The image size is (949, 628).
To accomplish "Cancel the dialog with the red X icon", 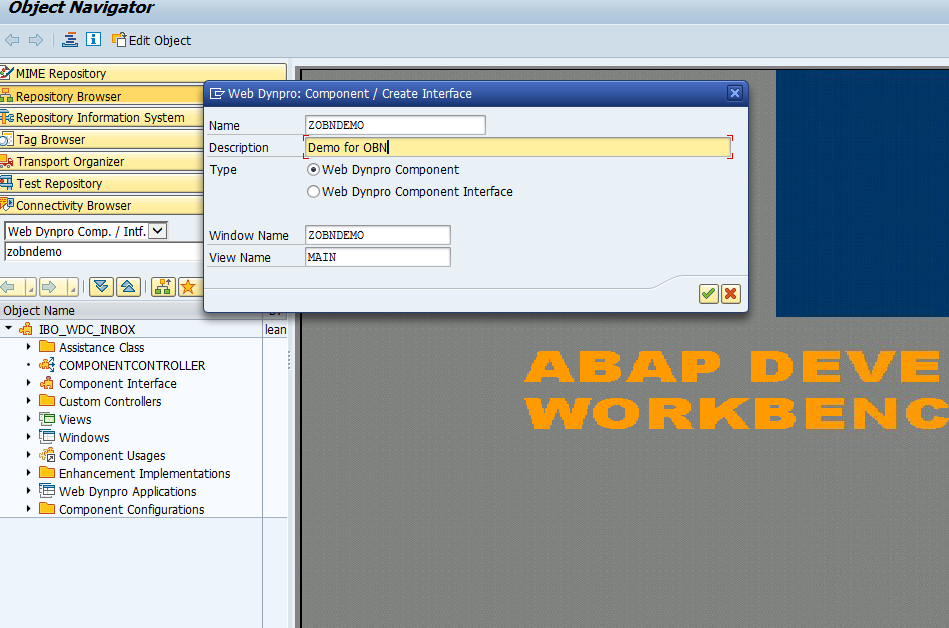I will tap(731, 294).
